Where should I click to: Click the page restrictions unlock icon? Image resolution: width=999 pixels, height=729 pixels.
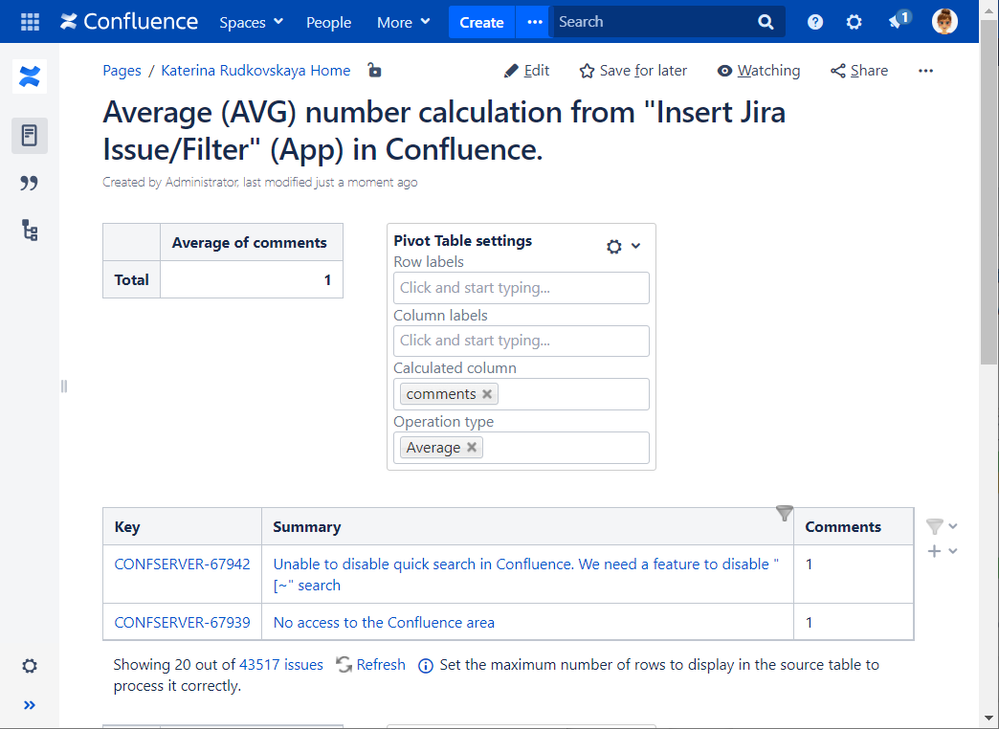point(374,70)
